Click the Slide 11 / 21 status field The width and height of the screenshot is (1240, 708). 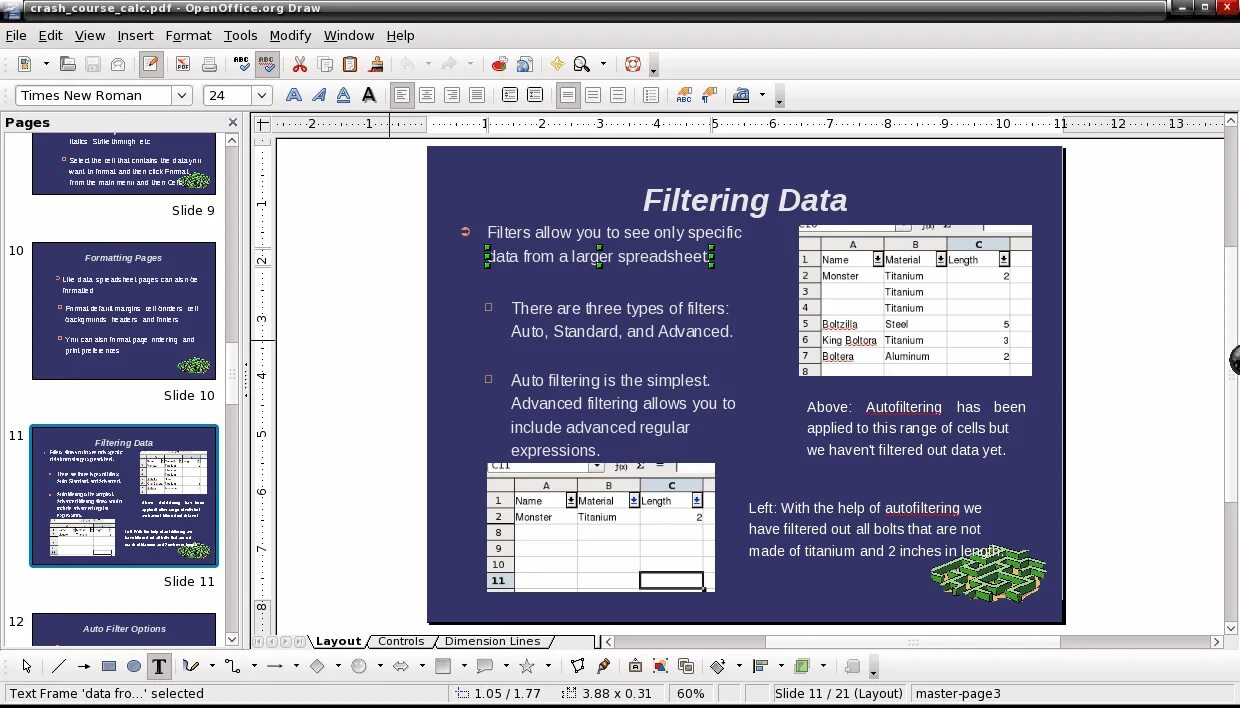click(x=839, y=693)
